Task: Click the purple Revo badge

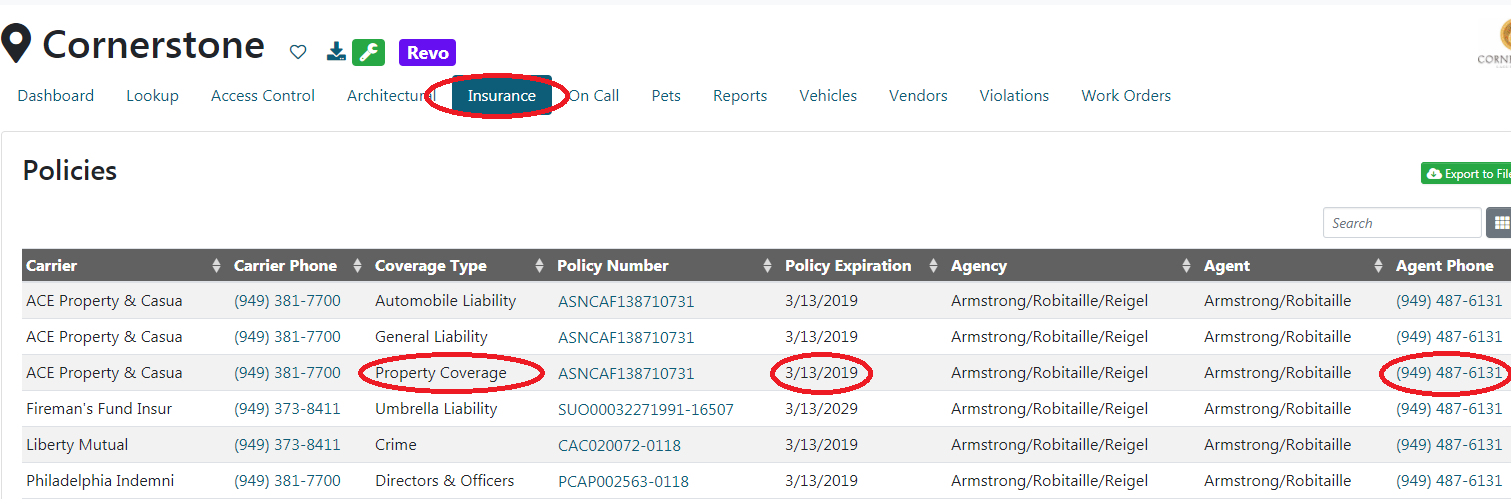Action: pyautogui.click(x=427, y=53)
